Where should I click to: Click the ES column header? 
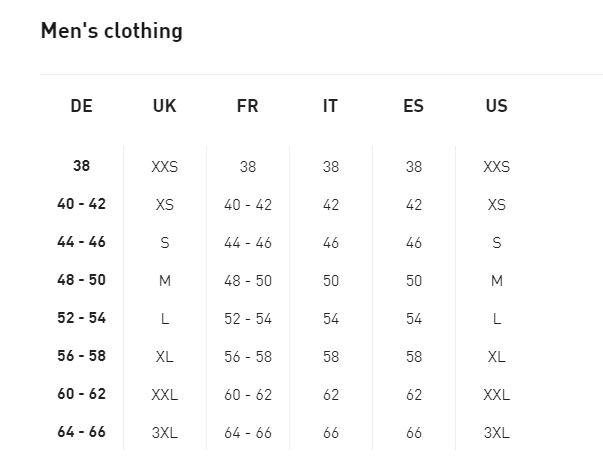tap(413, 106)
